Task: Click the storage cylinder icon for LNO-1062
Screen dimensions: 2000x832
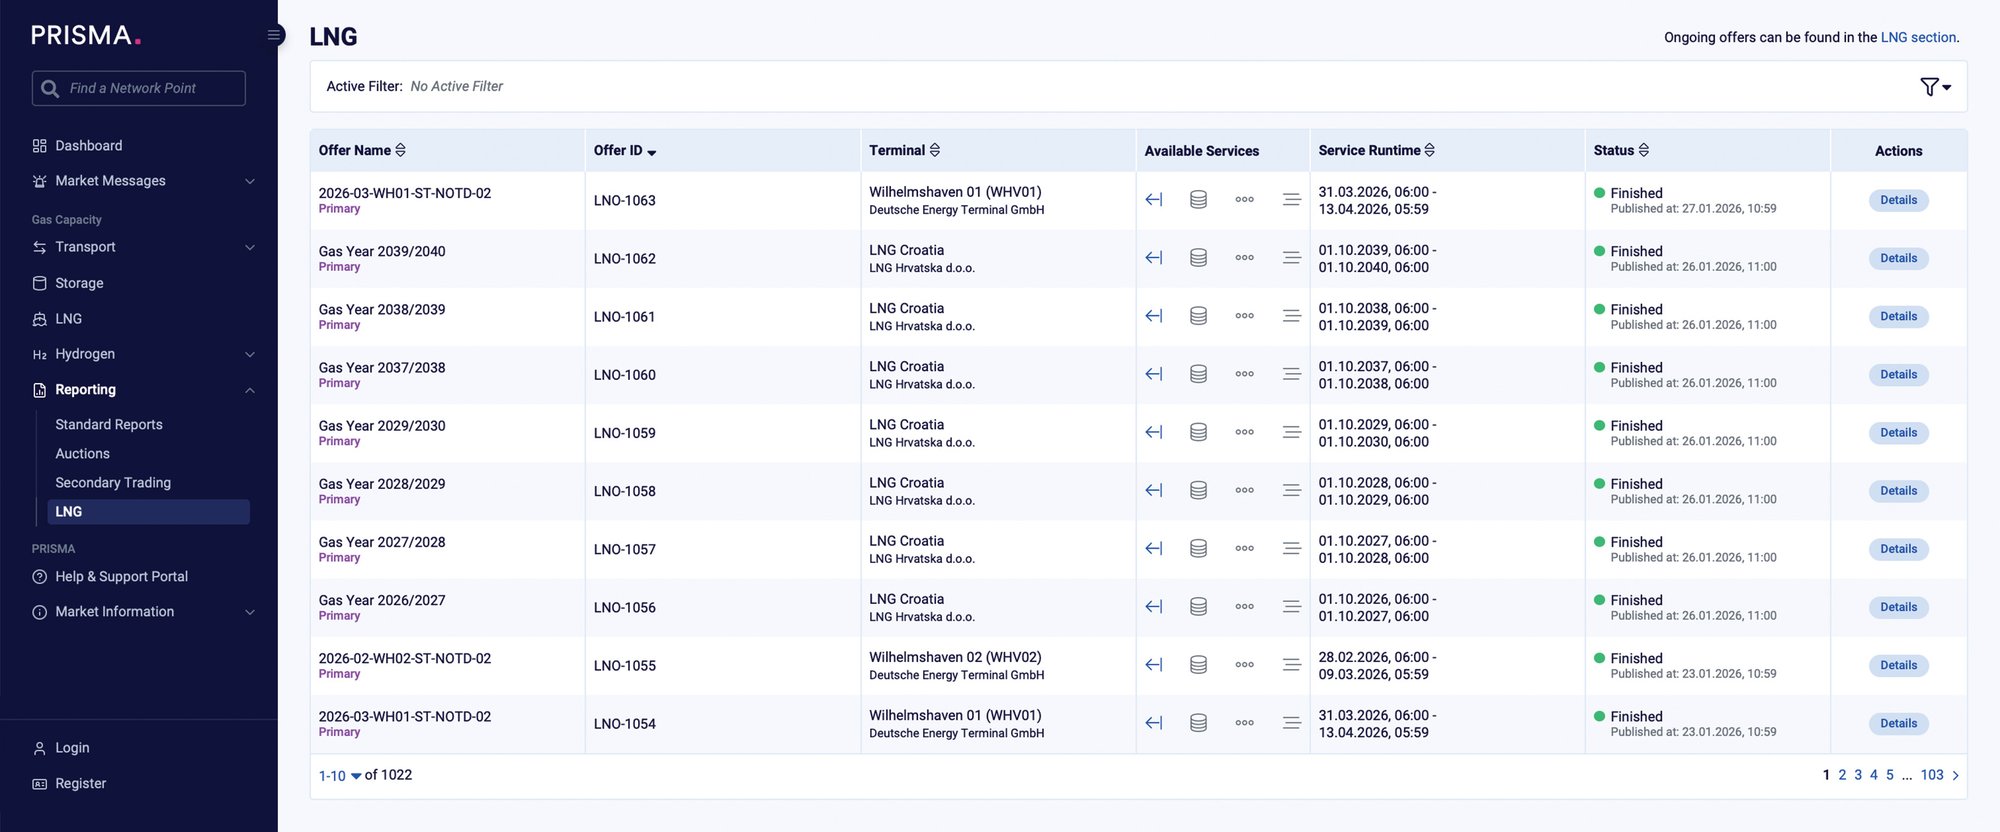Action: [x=1198, y=258]
